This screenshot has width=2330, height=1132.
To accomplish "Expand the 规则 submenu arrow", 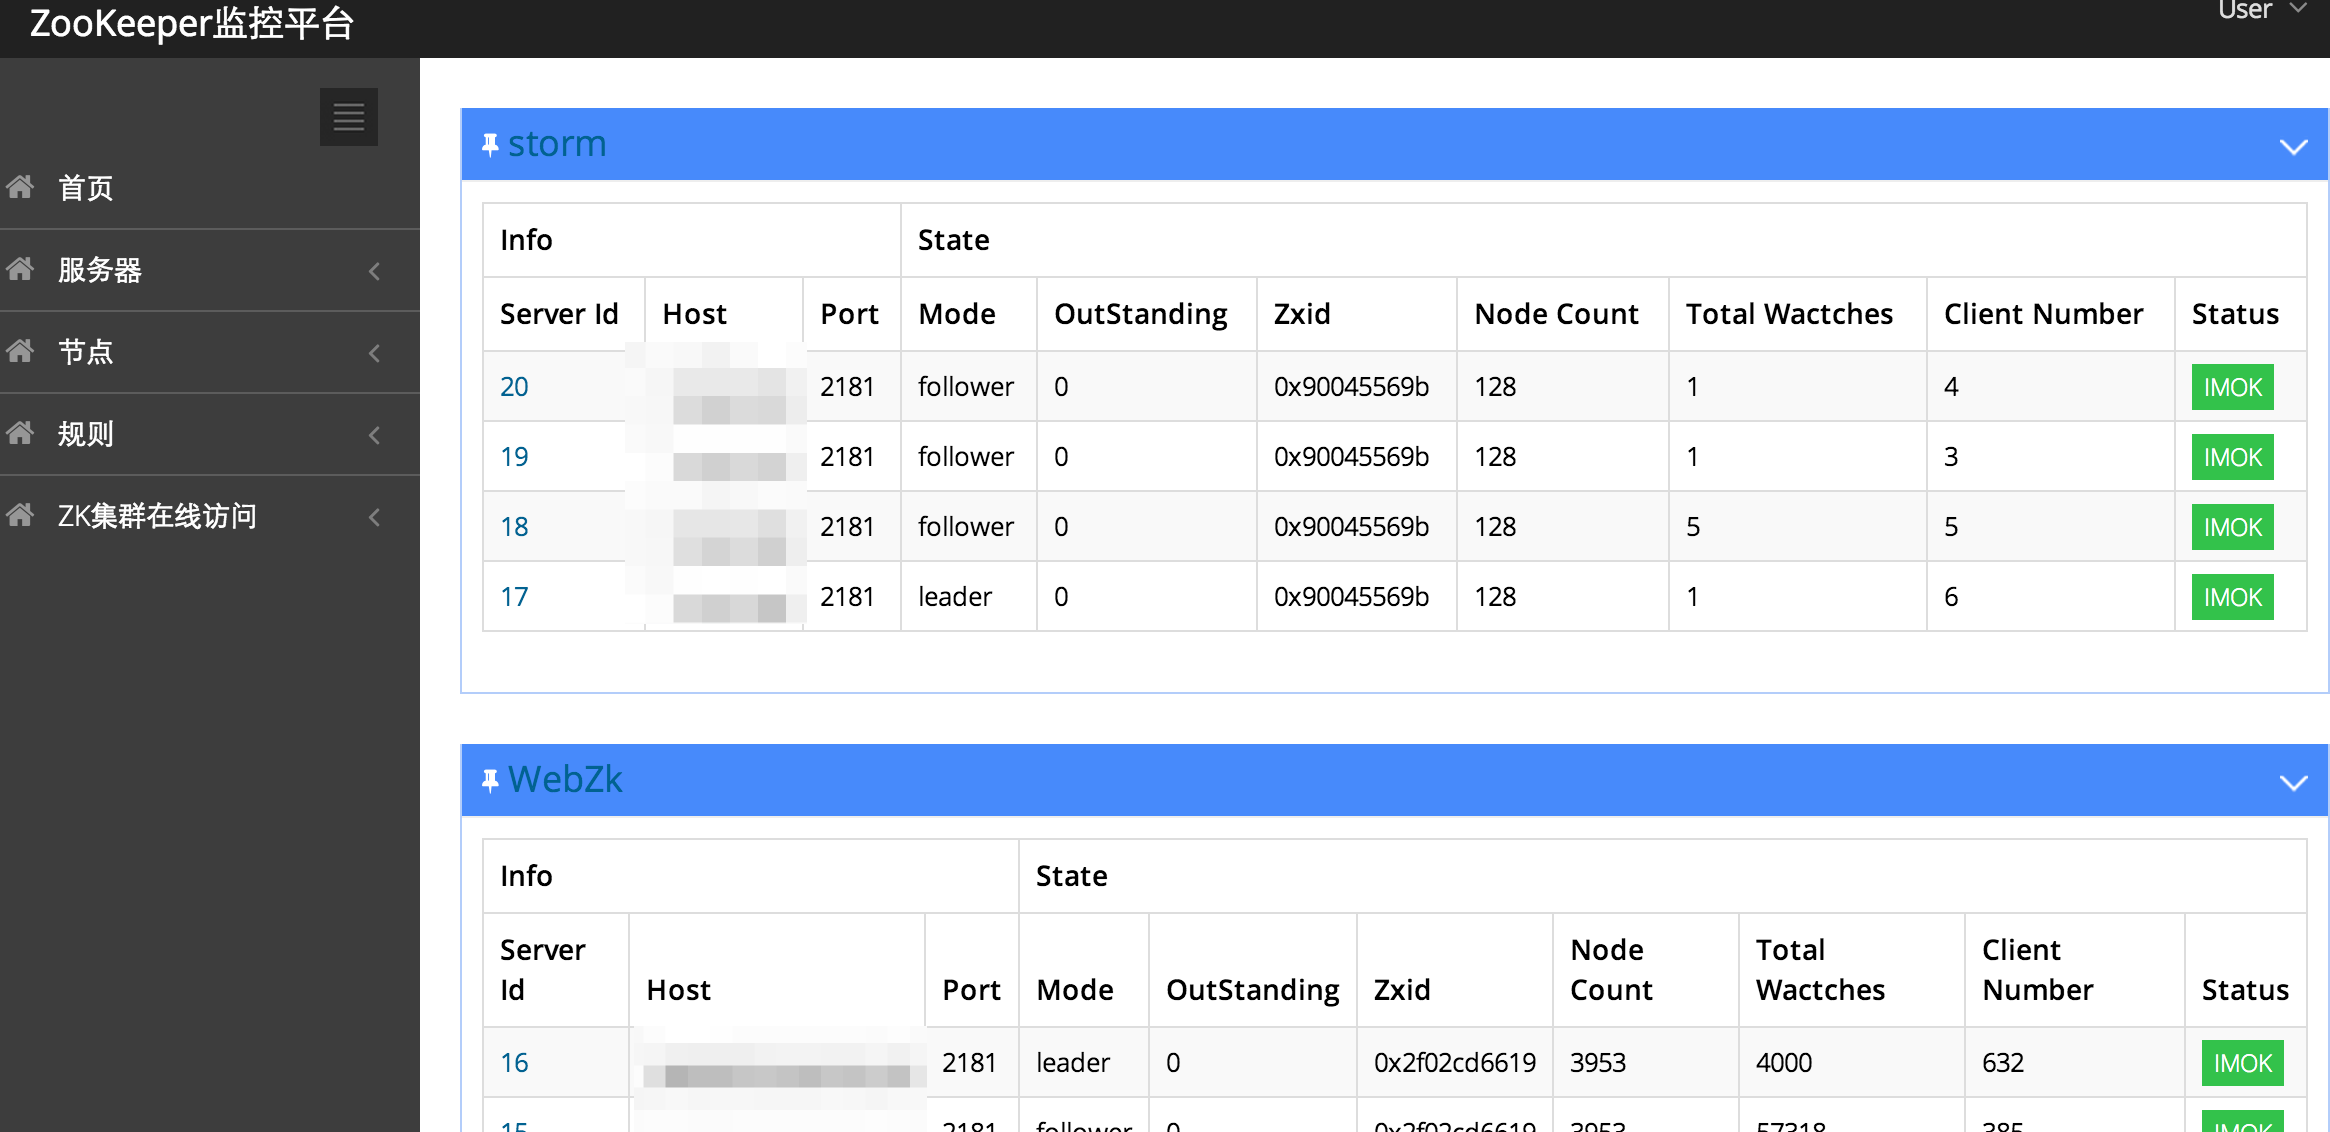I will [375, 434].
